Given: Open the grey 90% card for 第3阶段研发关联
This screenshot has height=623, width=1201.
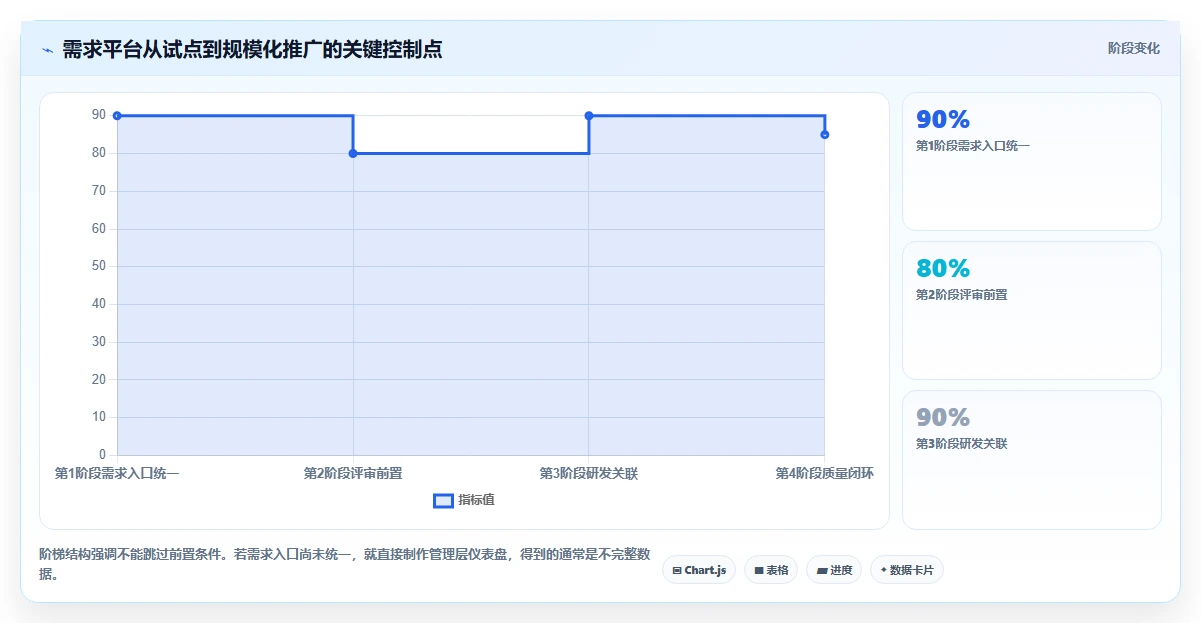Looking at the screenshot, I should click(x=1032, y=460).
